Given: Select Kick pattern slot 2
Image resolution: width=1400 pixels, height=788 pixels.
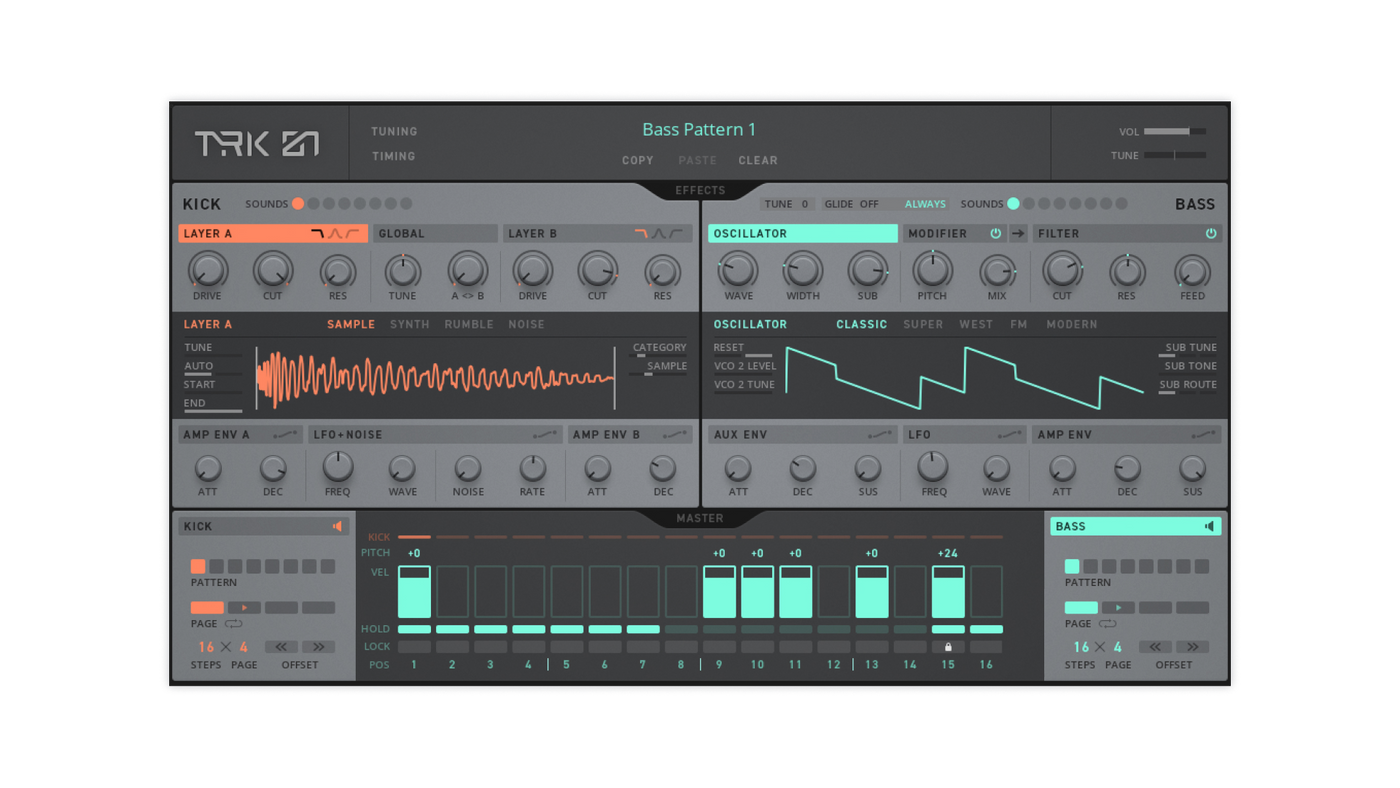Looking at the screenshot, I should click(217, 566).
